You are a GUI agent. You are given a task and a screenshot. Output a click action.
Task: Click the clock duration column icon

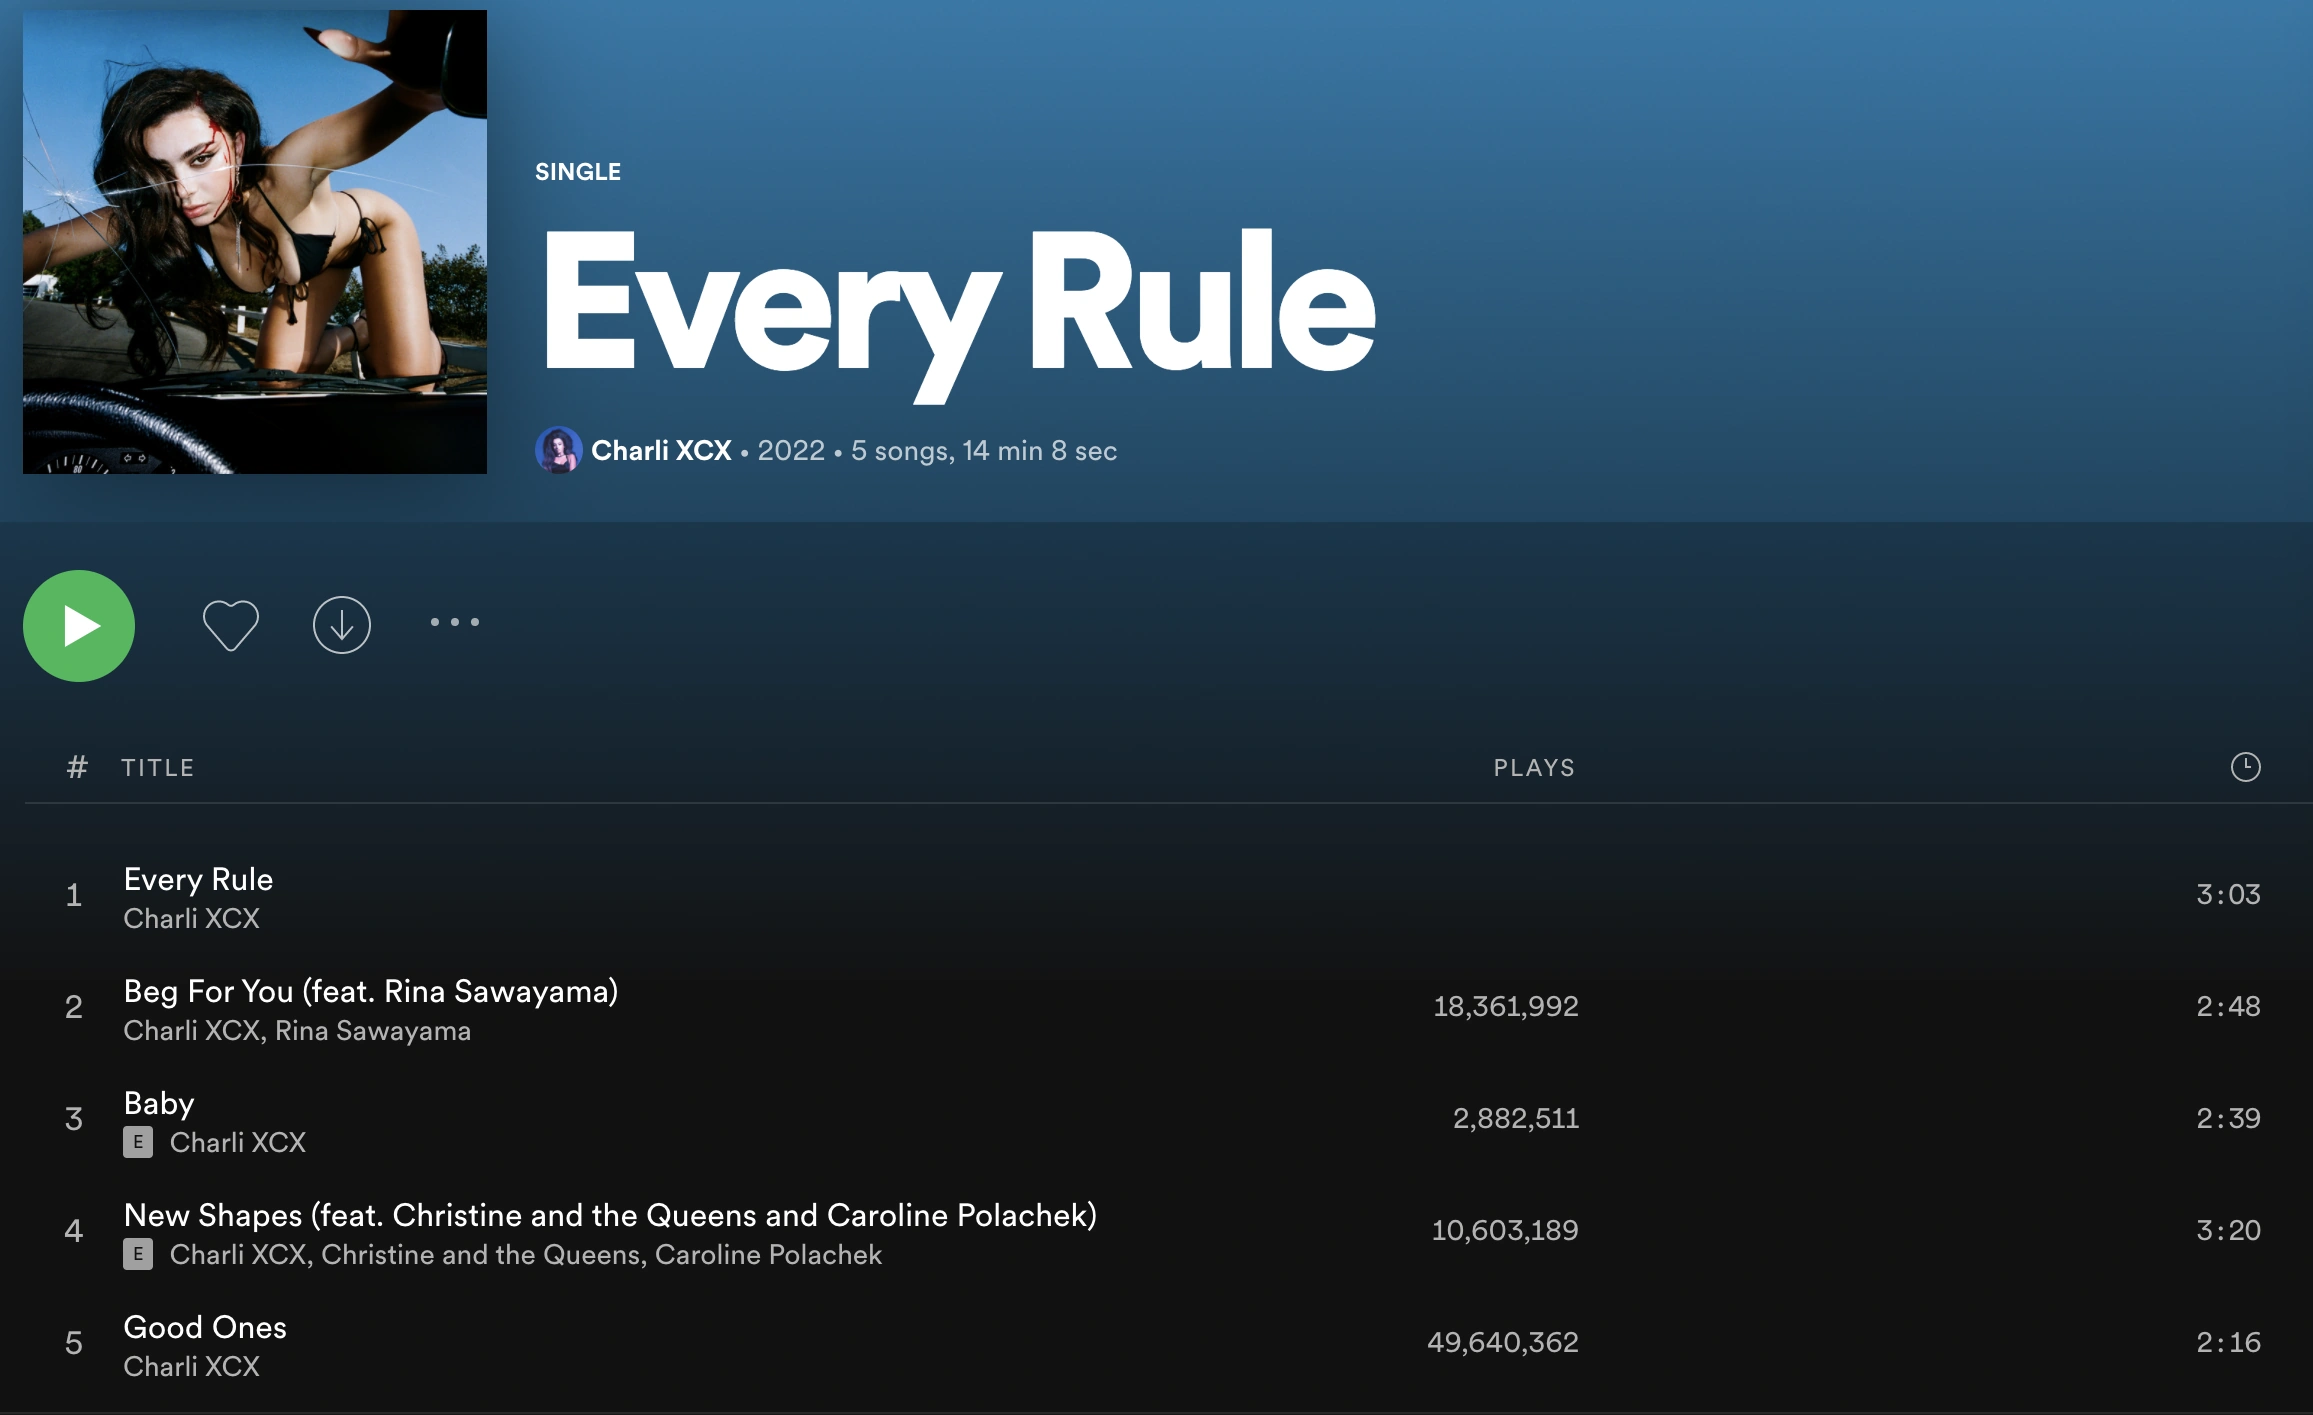[x=2245, y=767]
